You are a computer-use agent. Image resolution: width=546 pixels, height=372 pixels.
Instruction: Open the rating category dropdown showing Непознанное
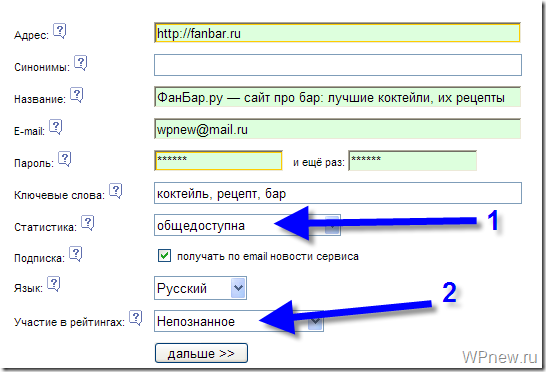pos(239,321)
